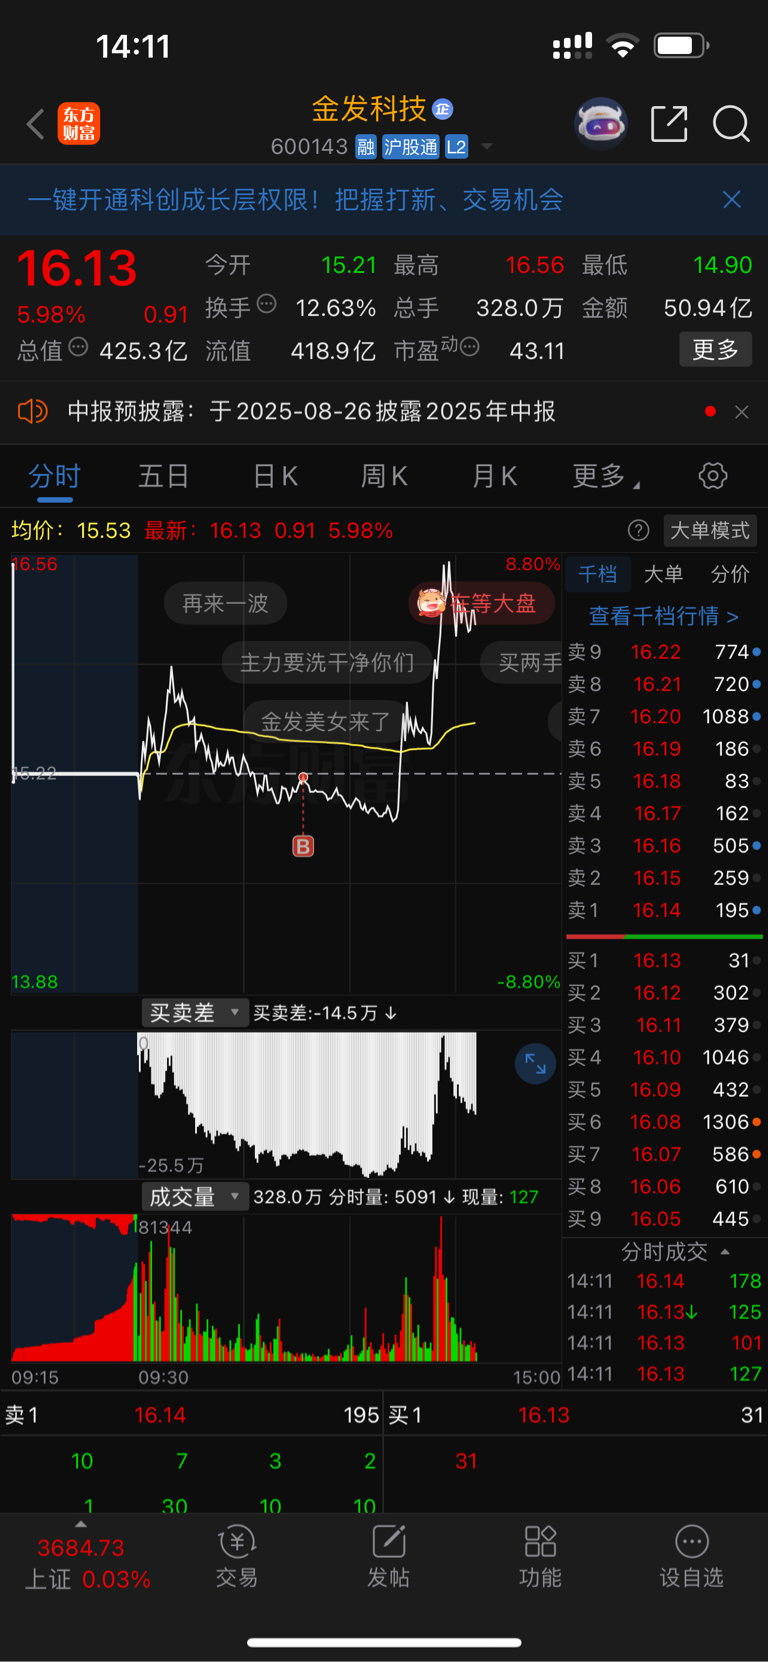Tap the 设自选 watchlist icon

click(691, 1558)
